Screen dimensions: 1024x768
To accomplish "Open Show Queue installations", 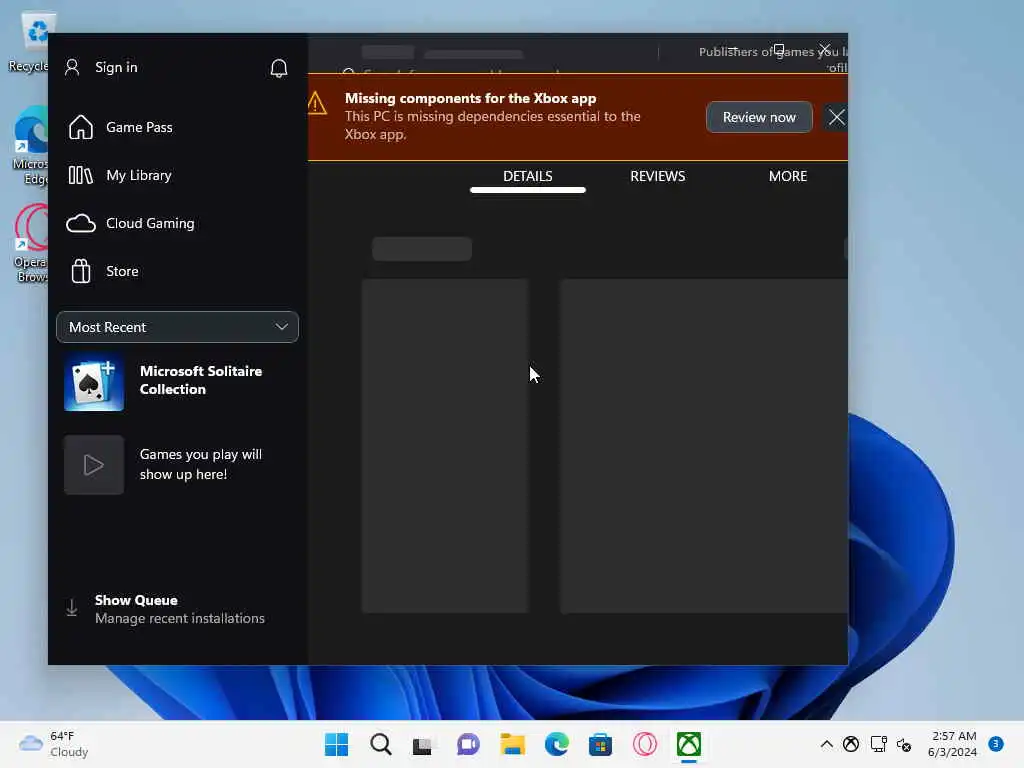I will 180,609.
